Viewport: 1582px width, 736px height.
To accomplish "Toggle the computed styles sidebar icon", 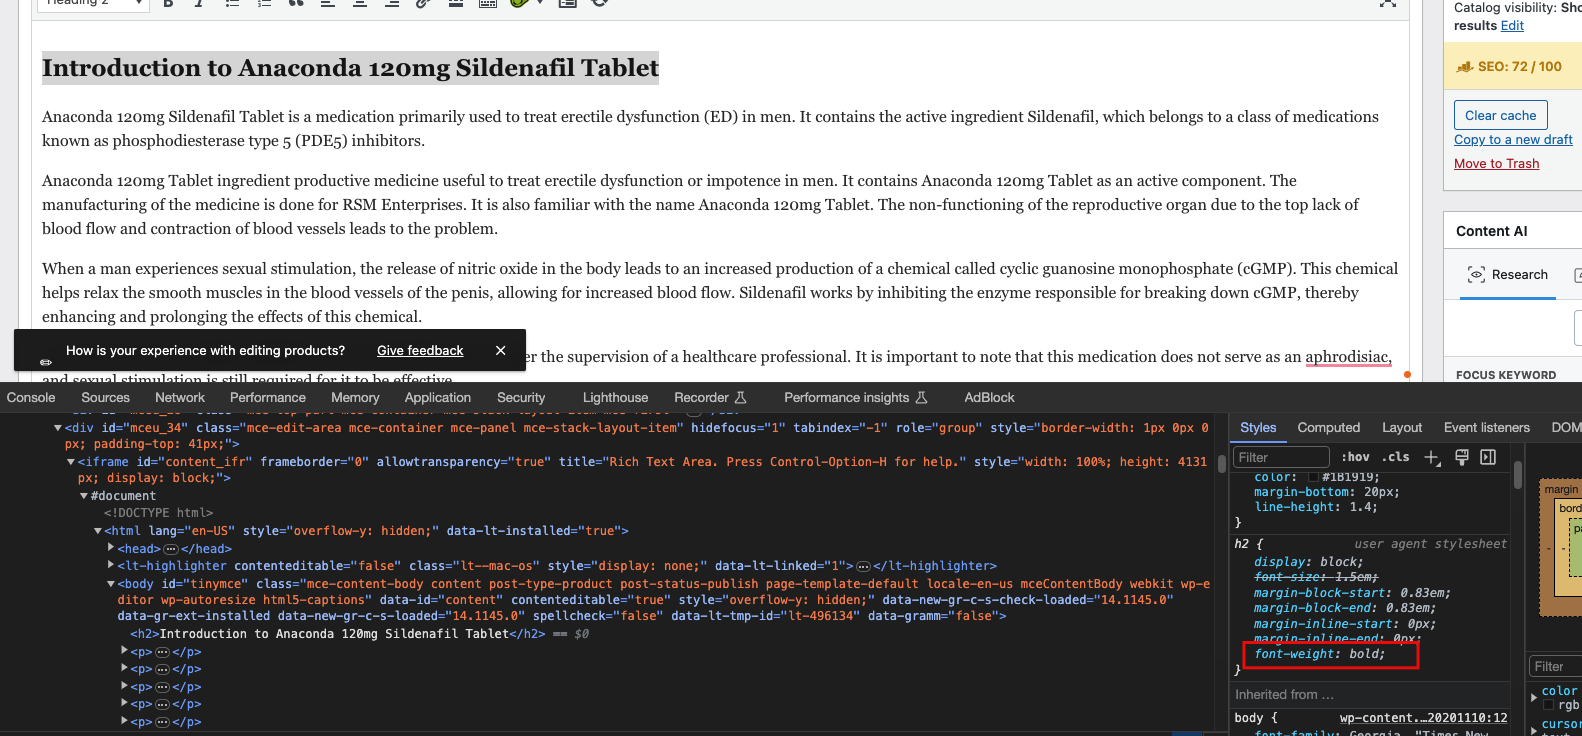I will pos(1488,457).
